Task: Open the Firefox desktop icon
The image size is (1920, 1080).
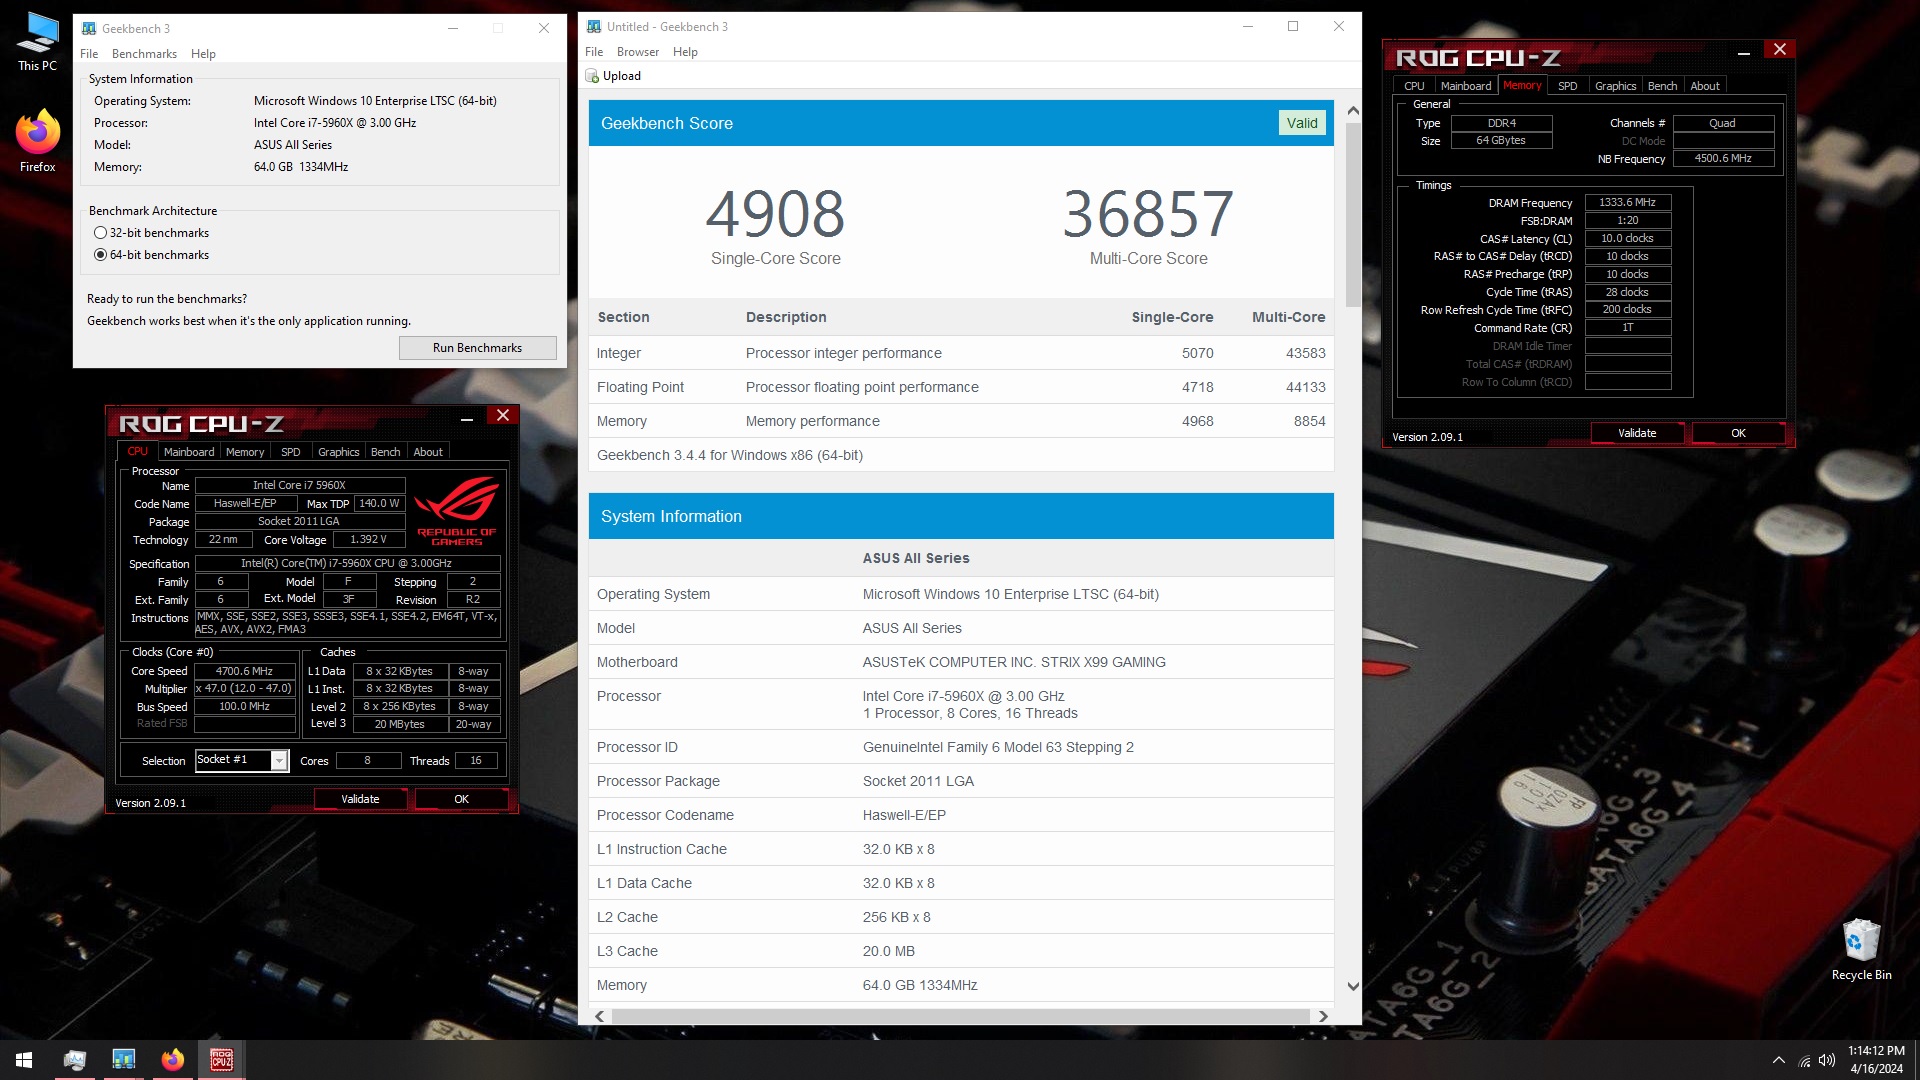Action: coord(37,141)
